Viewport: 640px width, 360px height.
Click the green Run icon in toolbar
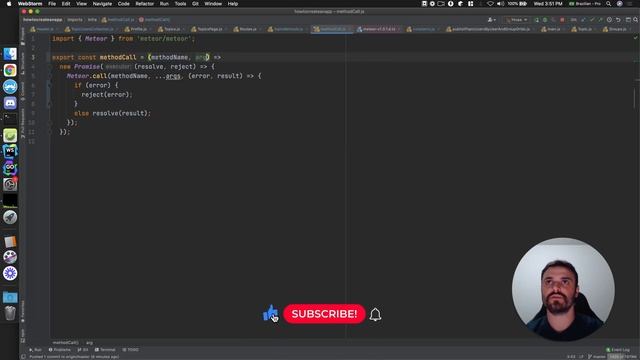536,20
